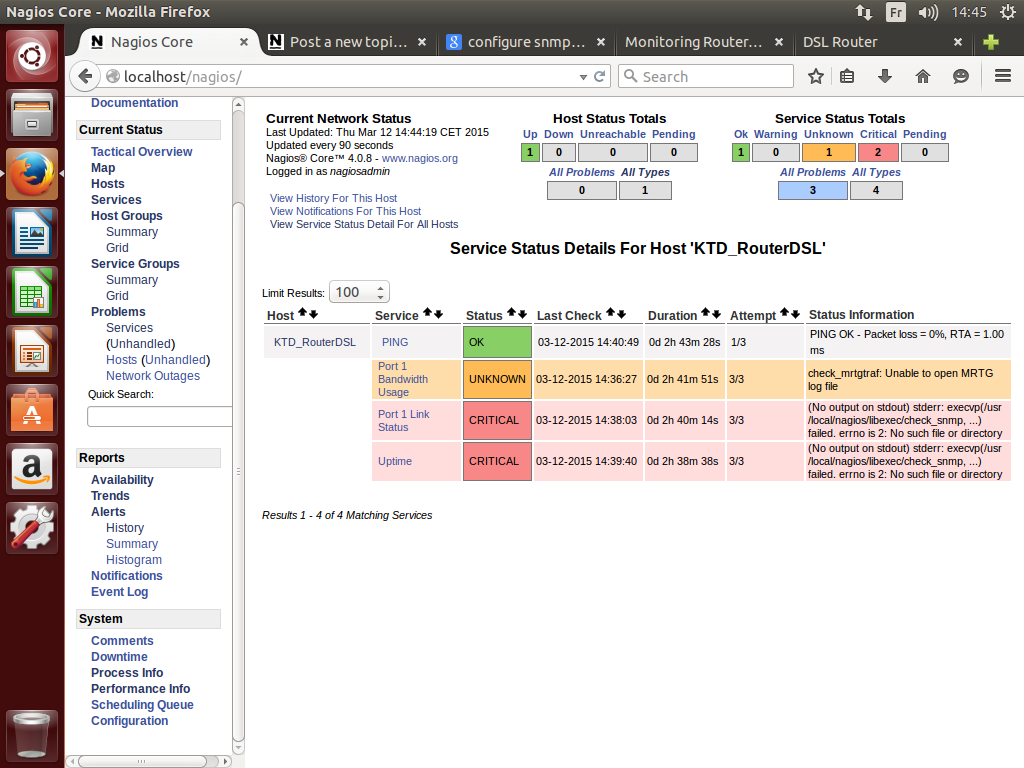Screen dimensions: 1024x768
Task: Click the Critical service count box
Action: pyautogui.click(x=877, y=152)
